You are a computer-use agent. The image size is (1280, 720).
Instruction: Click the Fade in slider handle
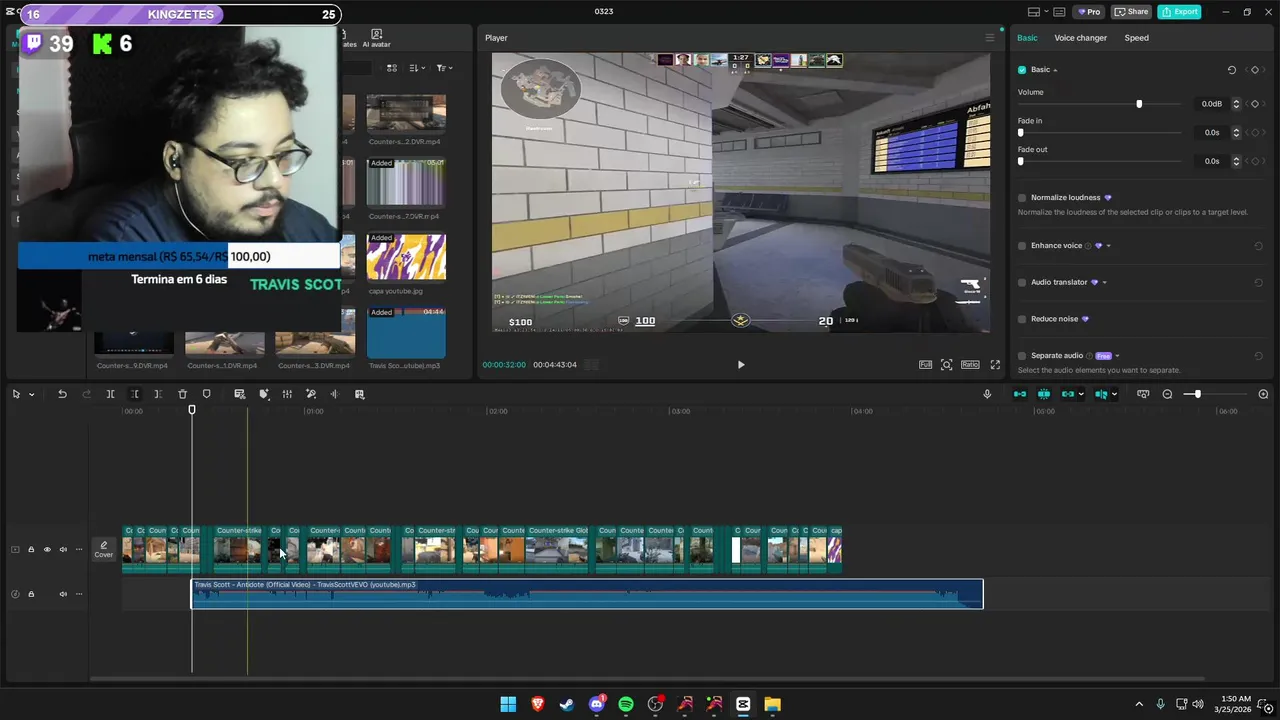click(1021, 132)
